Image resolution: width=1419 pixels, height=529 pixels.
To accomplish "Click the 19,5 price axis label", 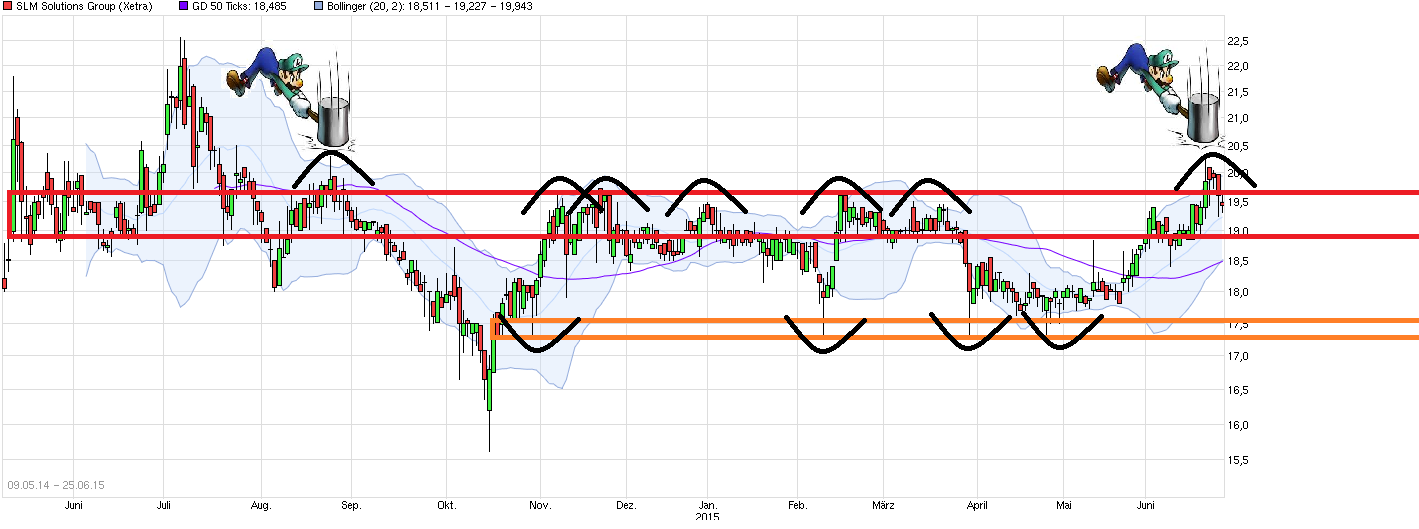I will pyautogui.click(x=1237, y=202).
